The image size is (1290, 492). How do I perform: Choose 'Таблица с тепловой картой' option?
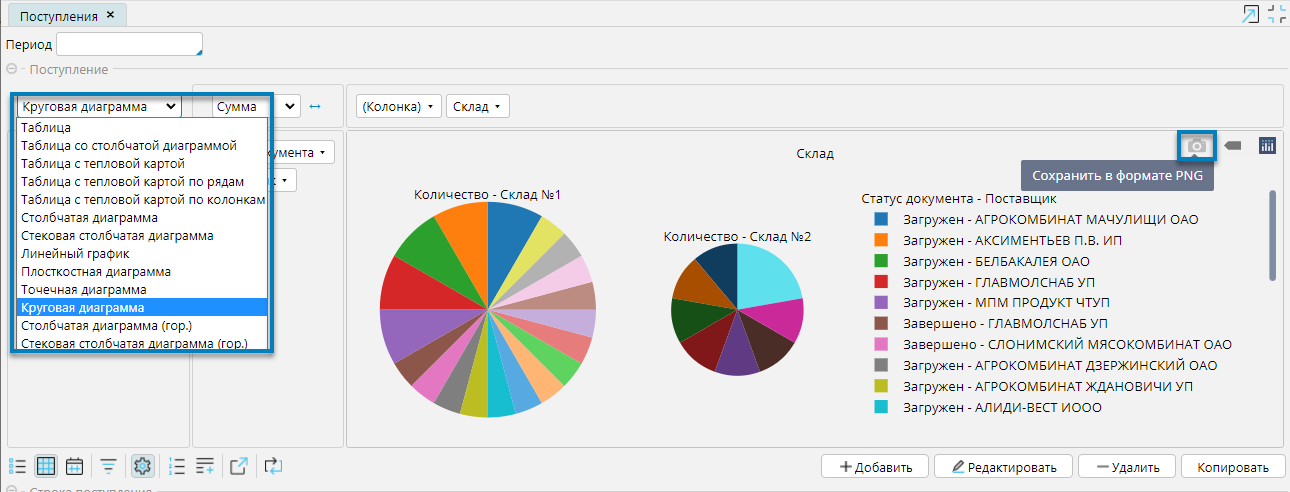pos(102,164)
